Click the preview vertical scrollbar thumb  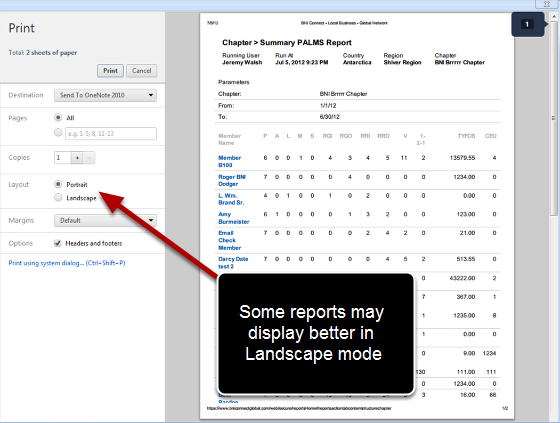(554, 118)
